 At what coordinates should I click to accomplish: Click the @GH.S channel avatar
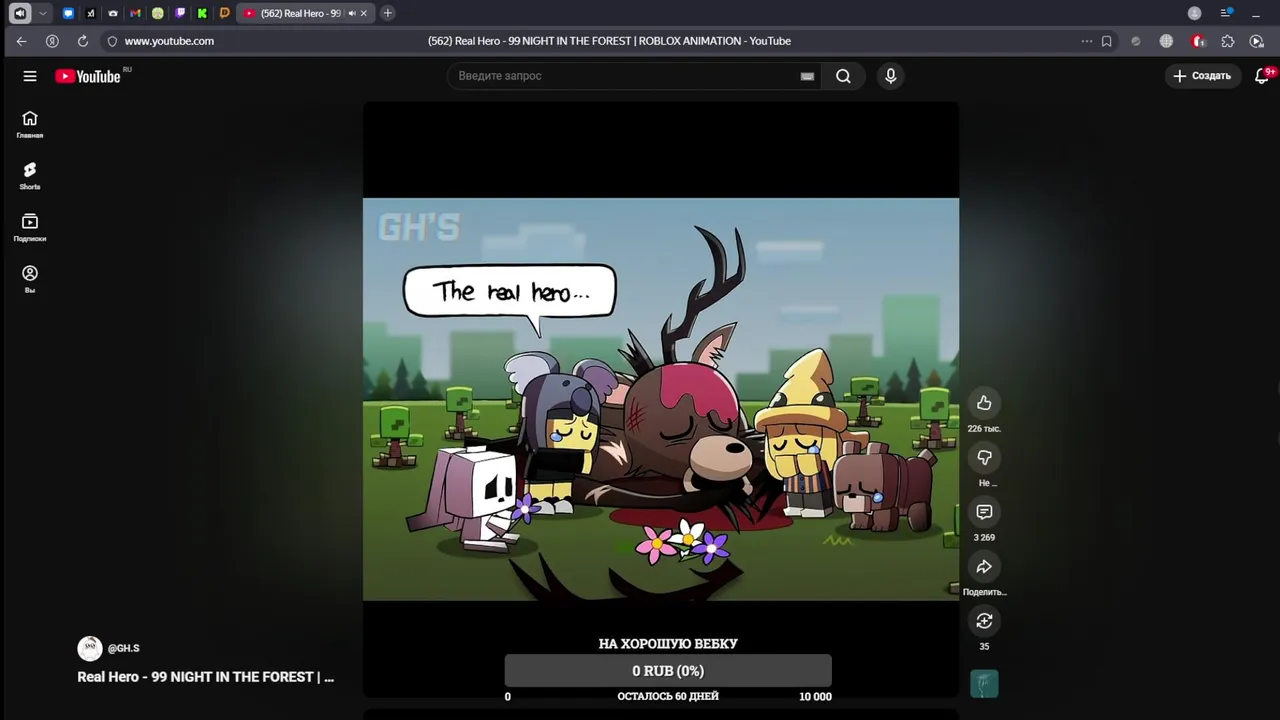pyautogui.click(x=90, y=648)
